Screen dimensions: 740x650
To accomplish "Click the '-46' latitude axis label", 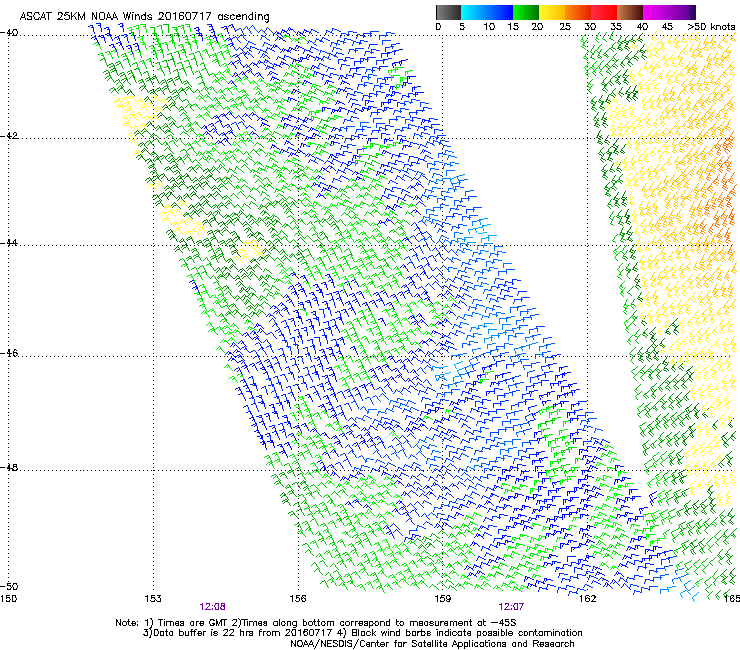I will tap(9, 353).
